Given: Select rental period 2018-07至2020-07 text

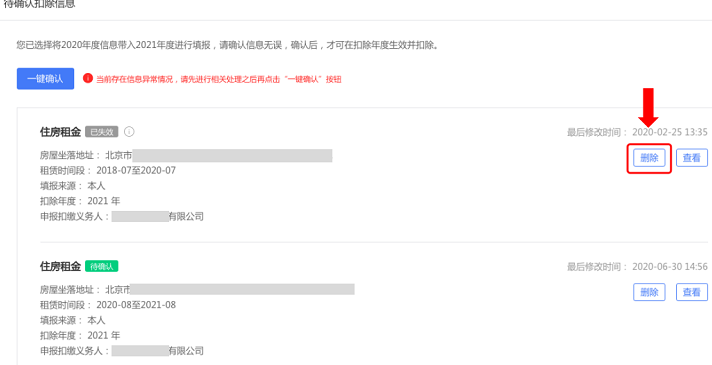Looking at the screenshot, I should 136,171.
